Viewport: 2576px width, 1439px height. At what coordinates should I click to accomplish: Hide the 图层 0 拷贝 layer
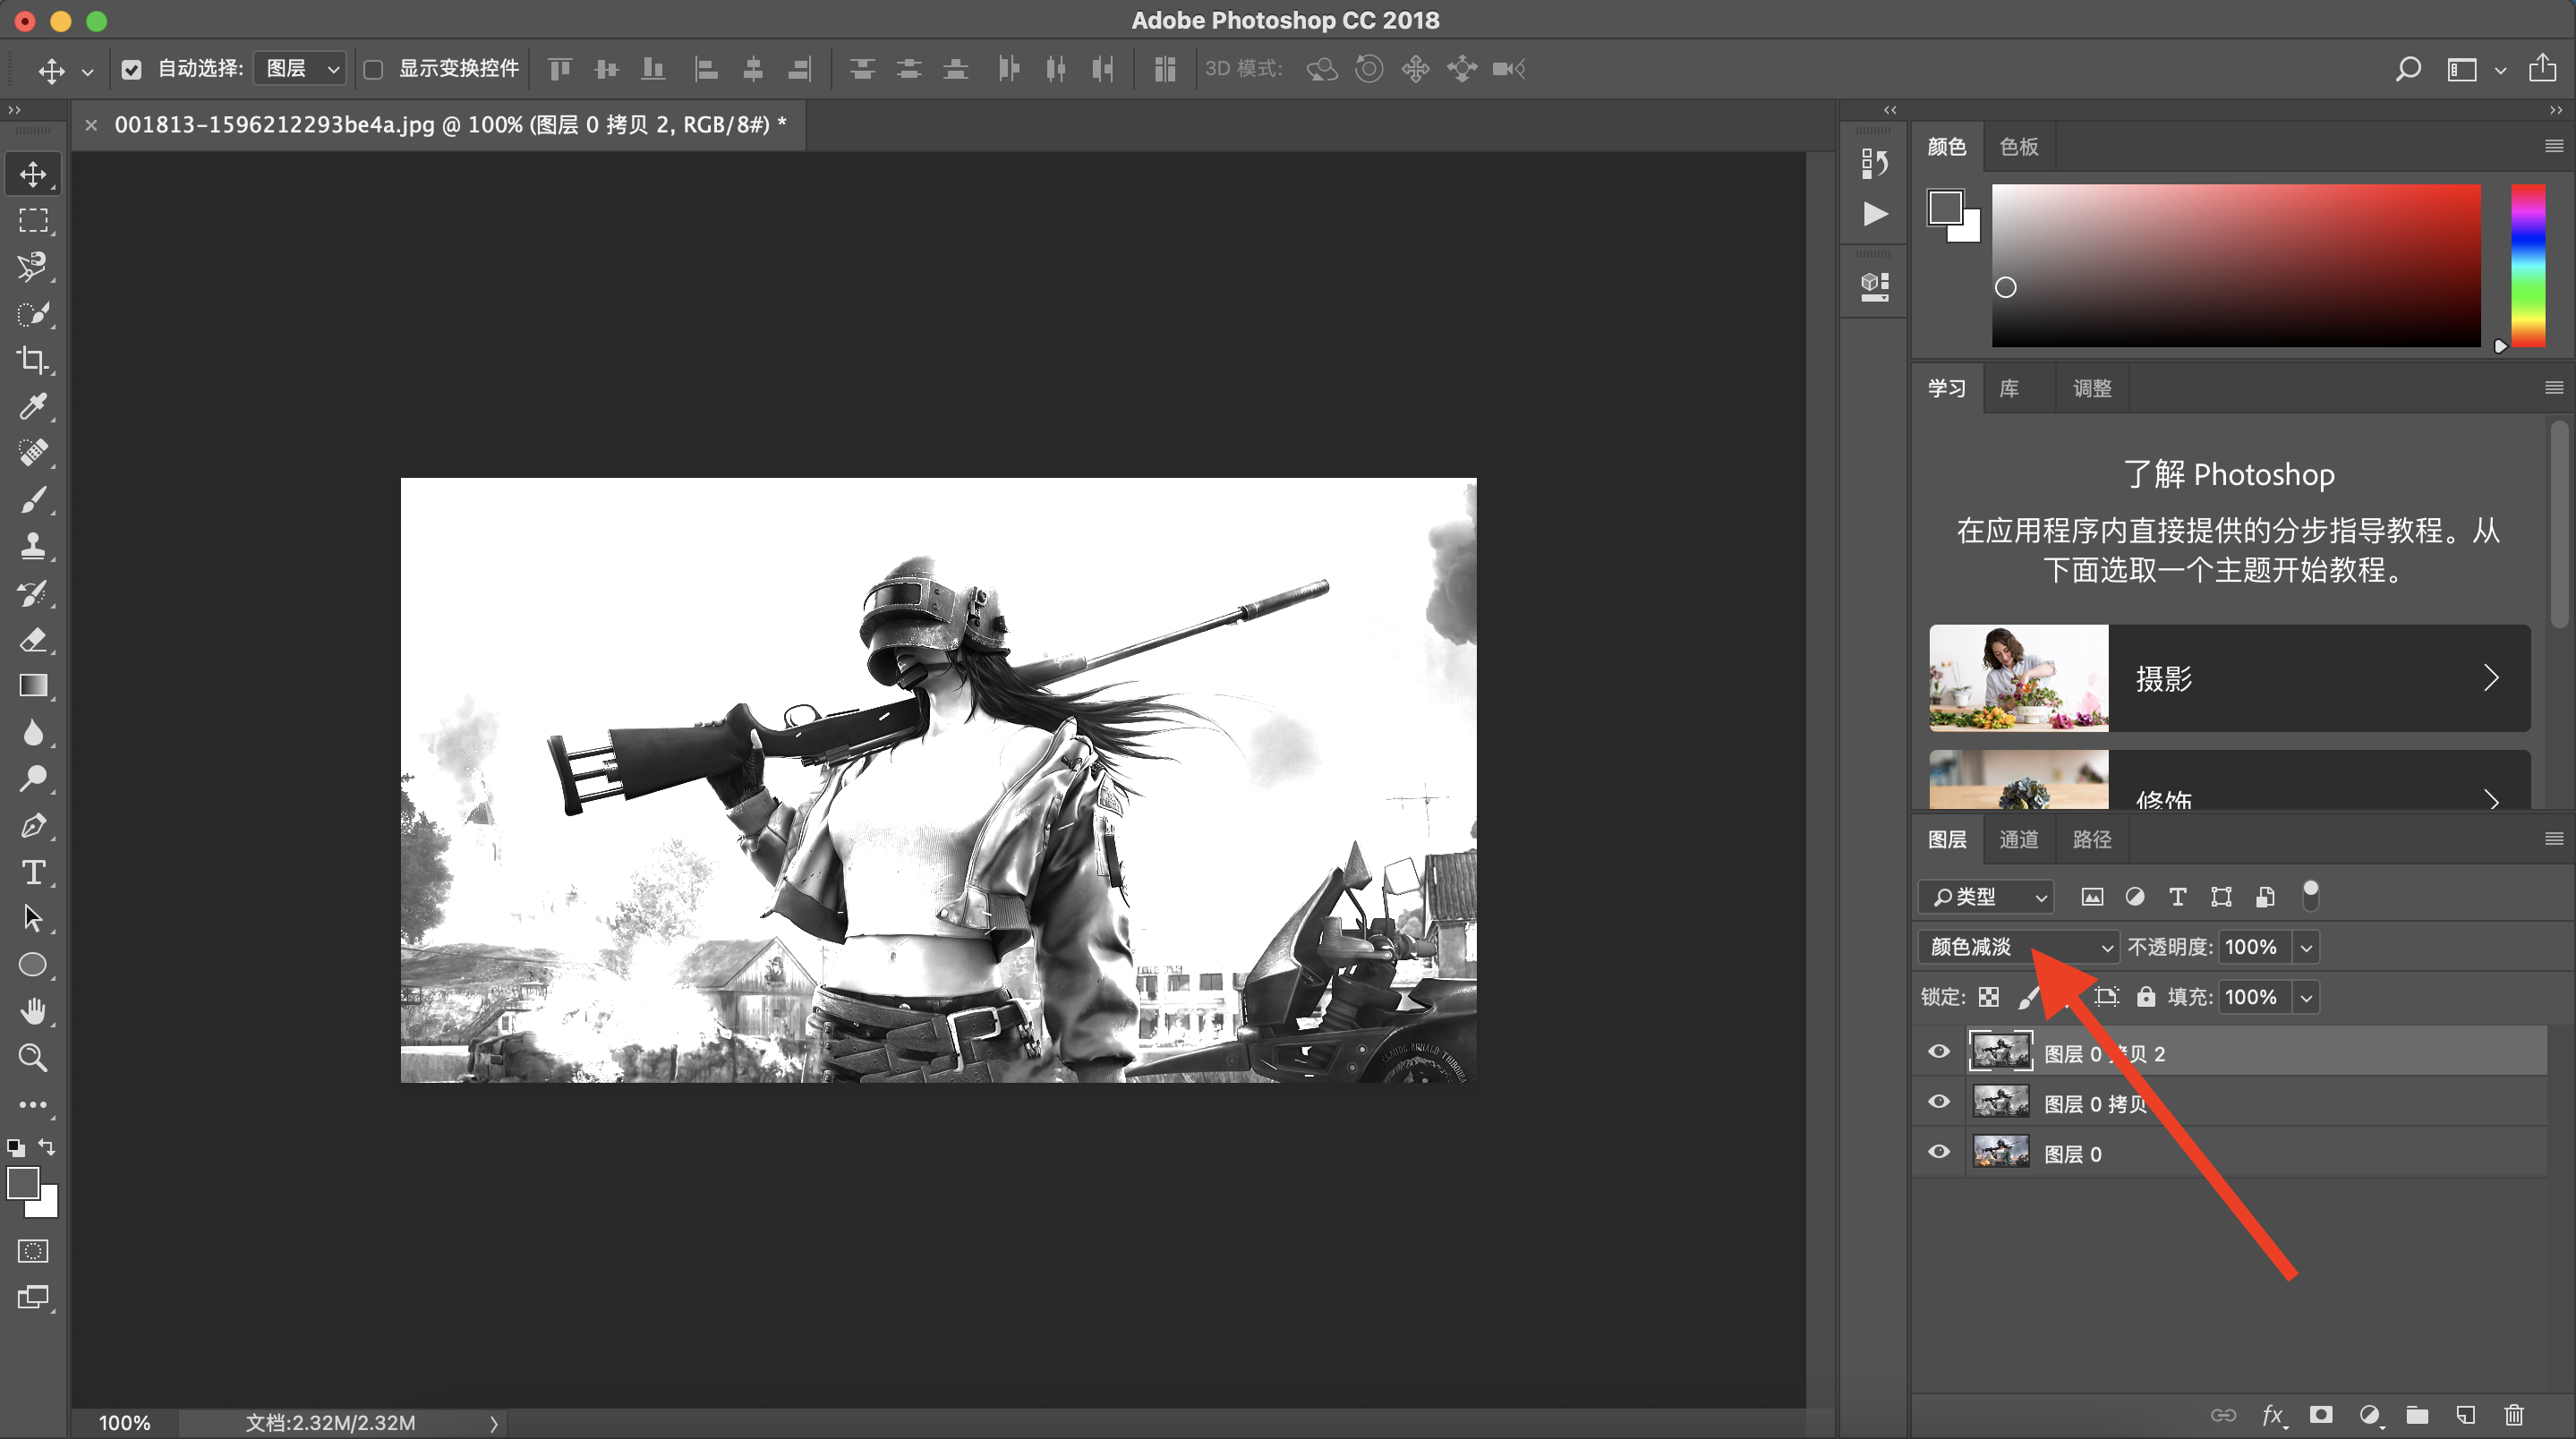pyautogui.click(x=1939, y=1102)
